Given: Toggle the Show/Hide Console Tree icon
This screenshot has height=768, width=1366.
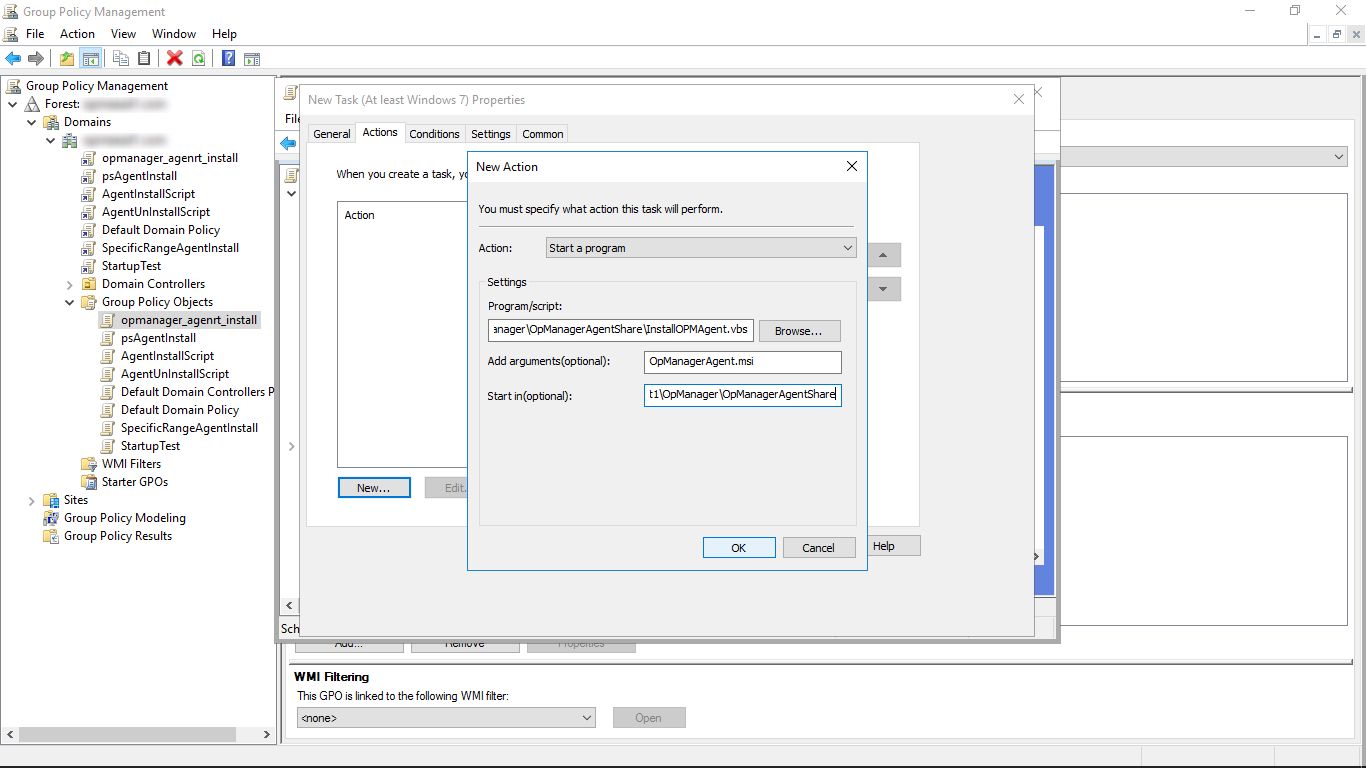Looking at the screenshot, I should 90,59.
